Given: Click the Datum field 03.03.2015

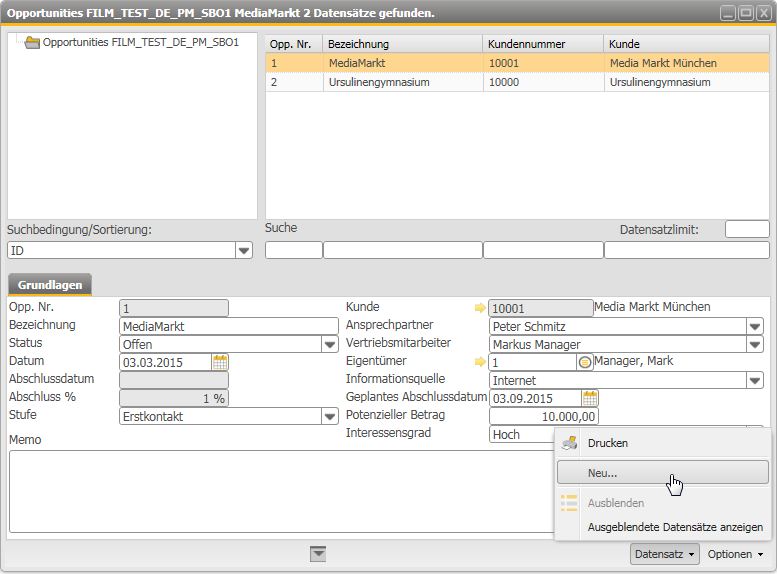Looking at the screenshot, I should (166, 362).
